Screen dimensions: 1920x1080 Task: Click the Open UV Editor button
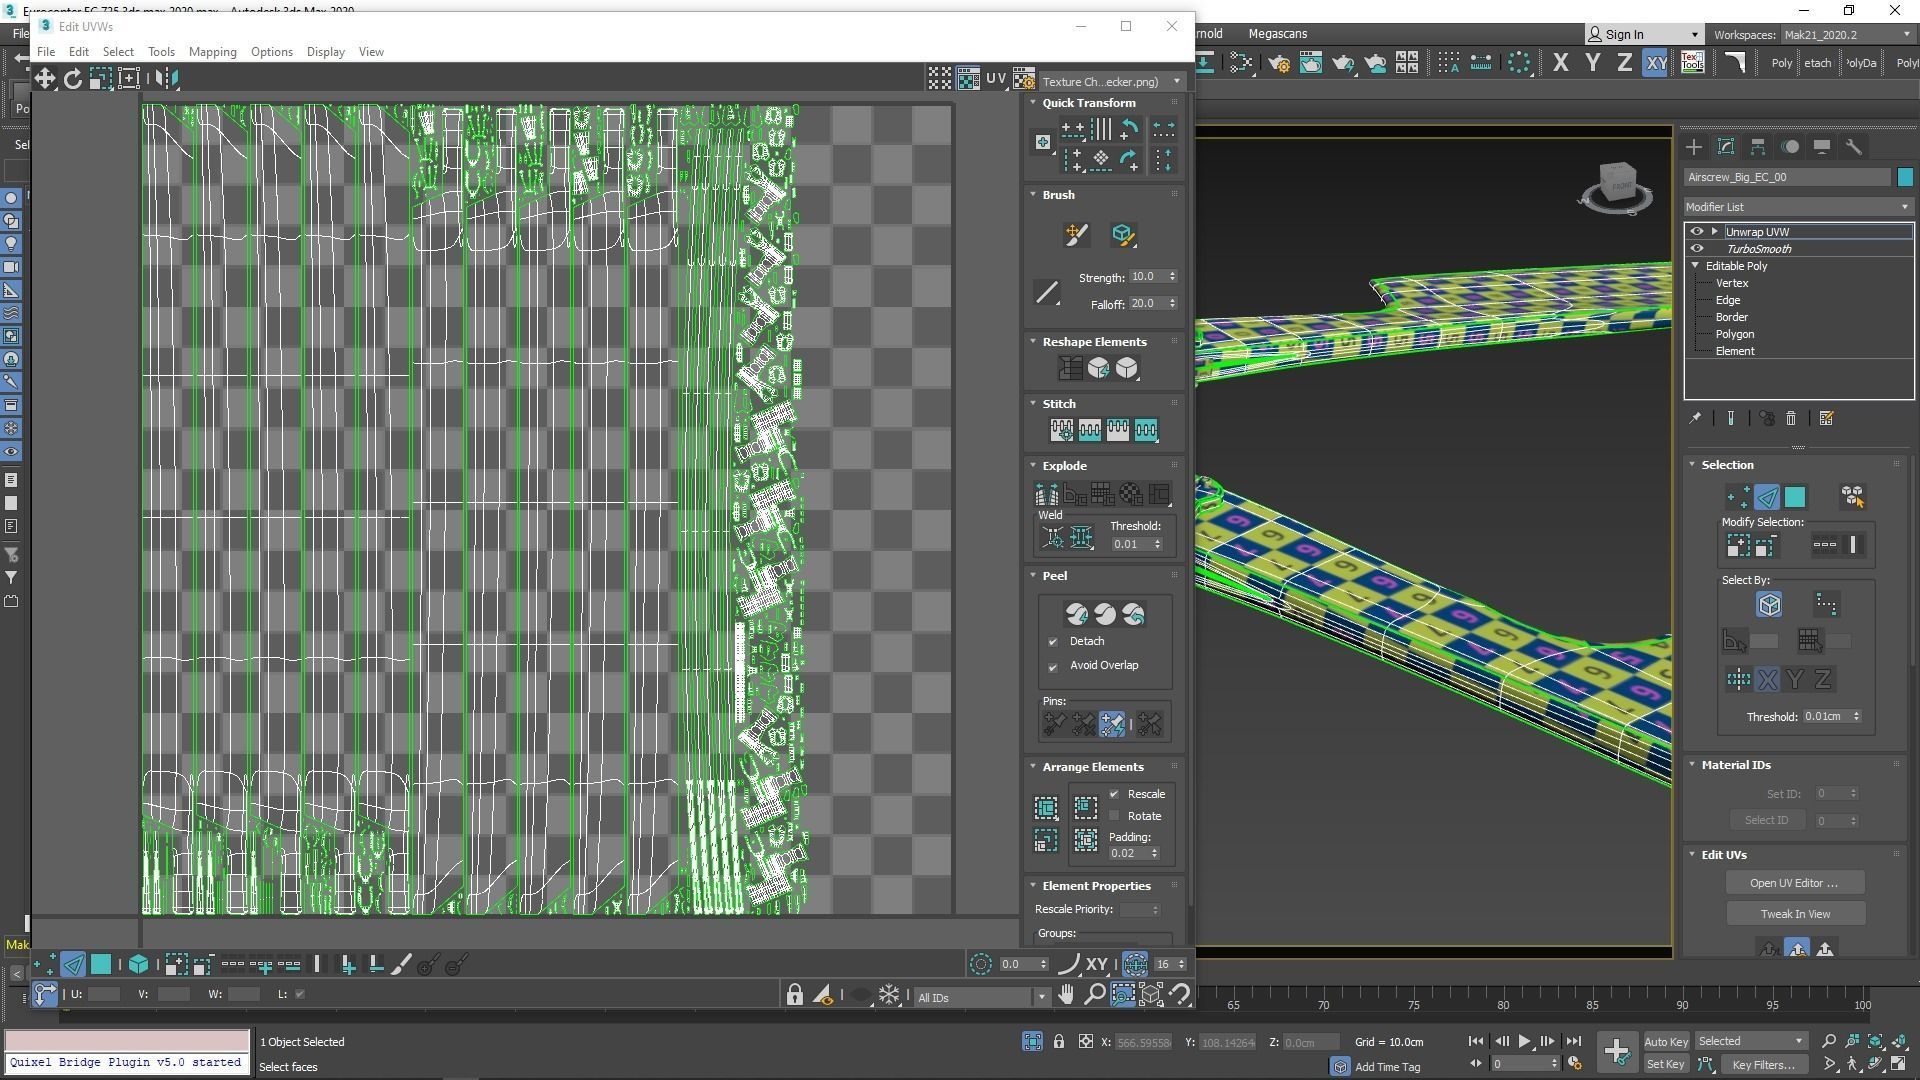click(x=1794, y=883)
